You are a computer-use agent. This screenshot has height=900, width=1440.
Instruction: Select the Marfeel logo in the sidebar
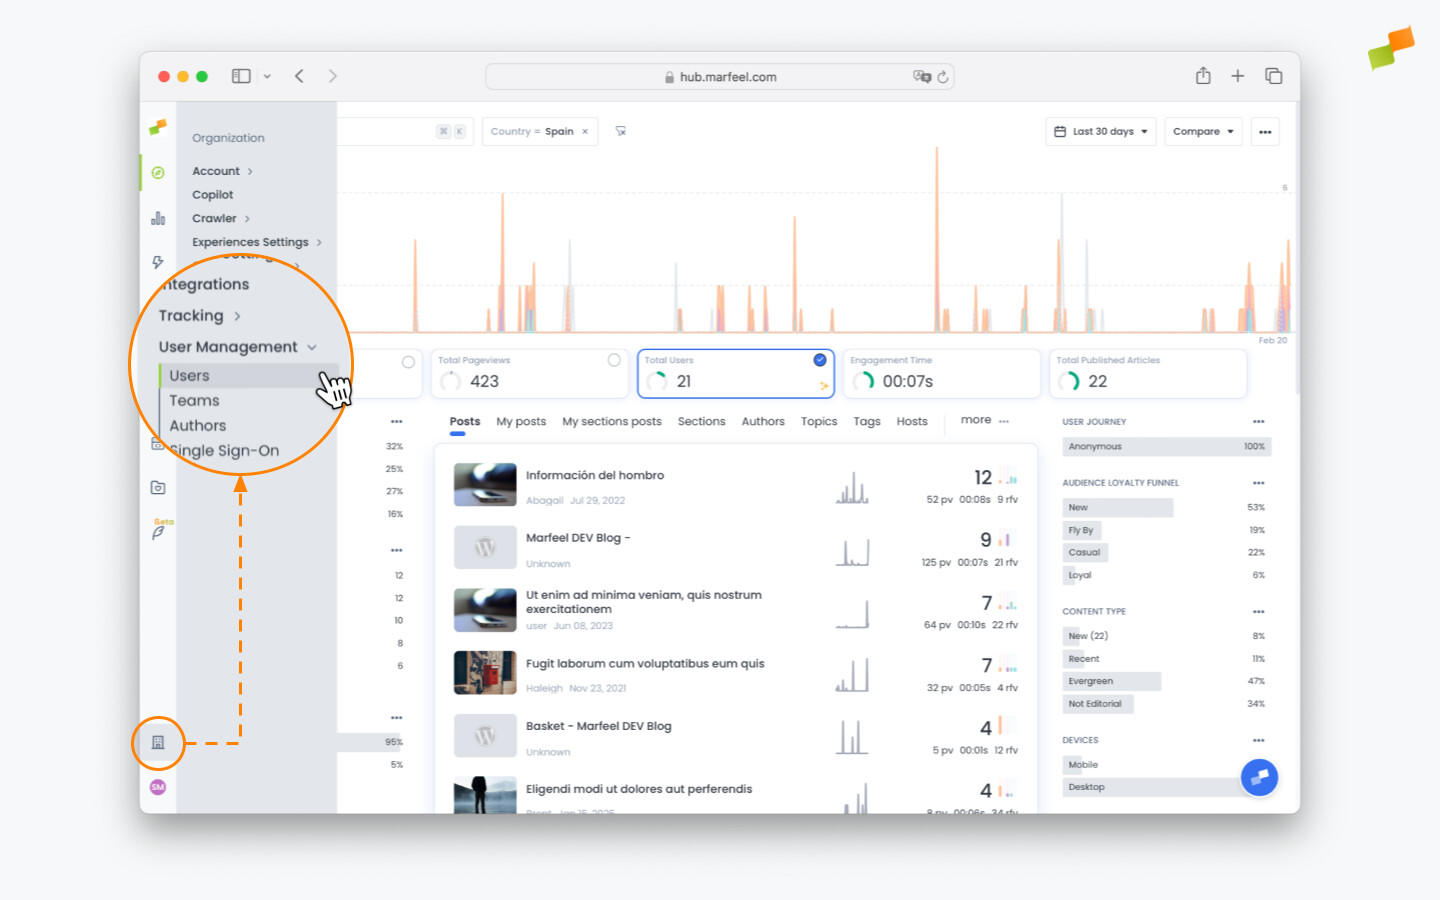pos(158,127)
